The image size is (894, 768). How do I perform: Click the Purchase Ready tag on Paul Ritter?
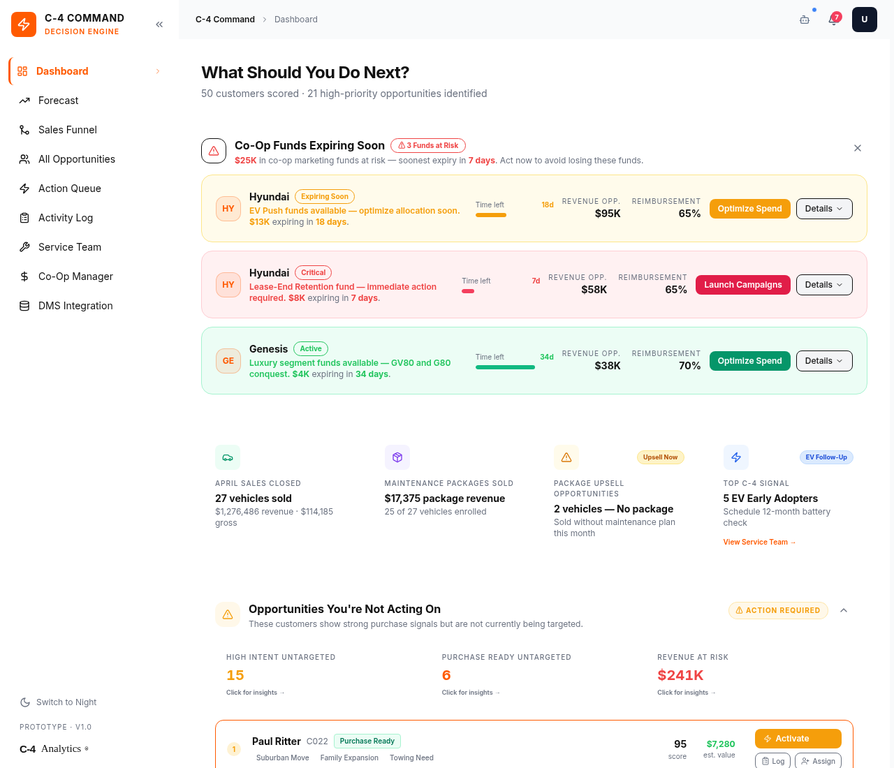[x=367, y=741]
